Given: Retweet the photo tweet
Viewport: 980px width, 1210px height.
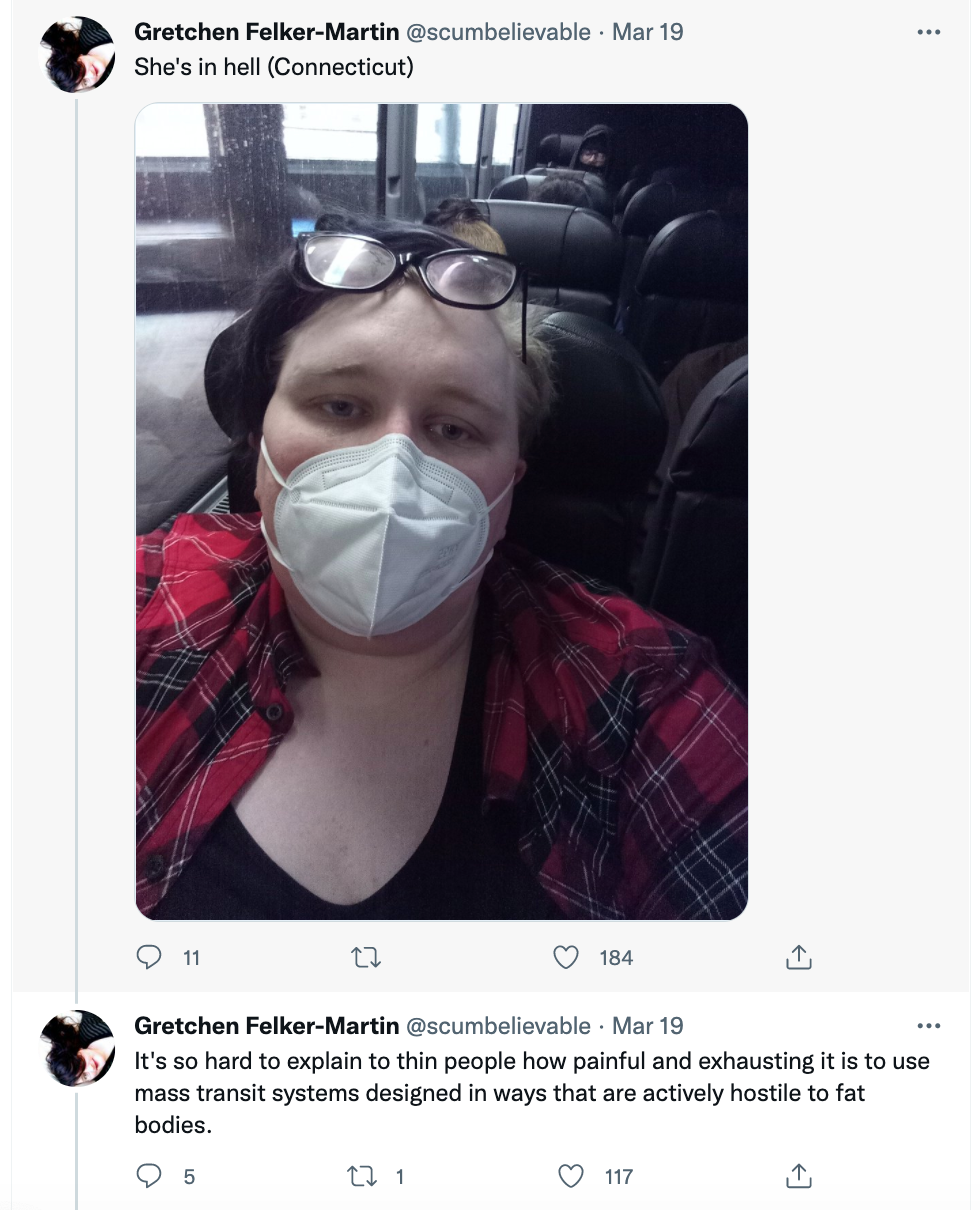Looking at the screenshot, I should 367,958.
